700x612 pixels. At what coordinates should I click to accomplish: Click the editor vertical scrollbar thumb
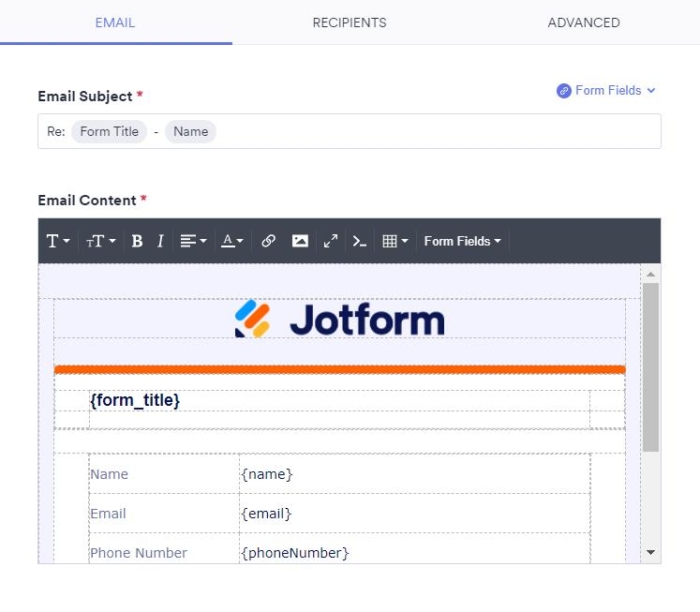pyautogui.click(x=651, y=367)
